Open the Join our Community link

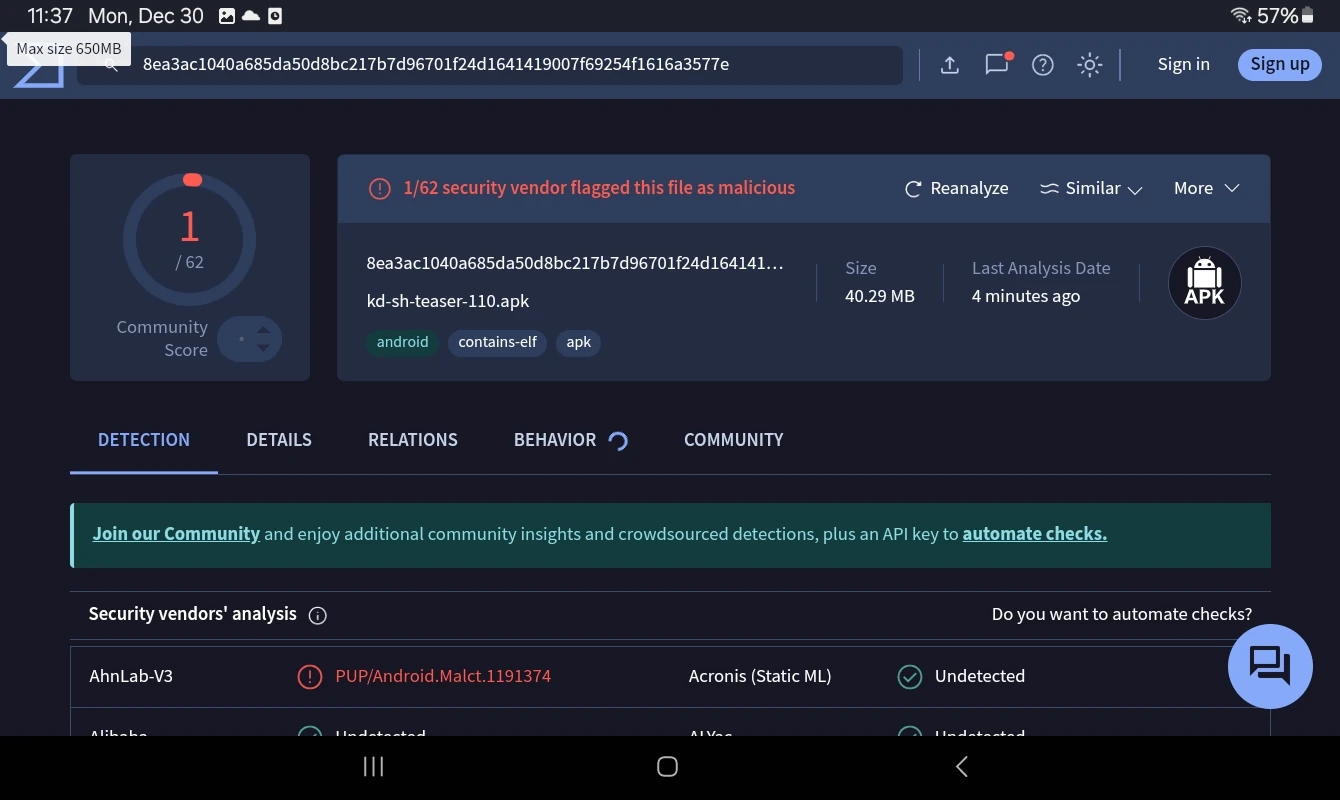click(176, 533)
